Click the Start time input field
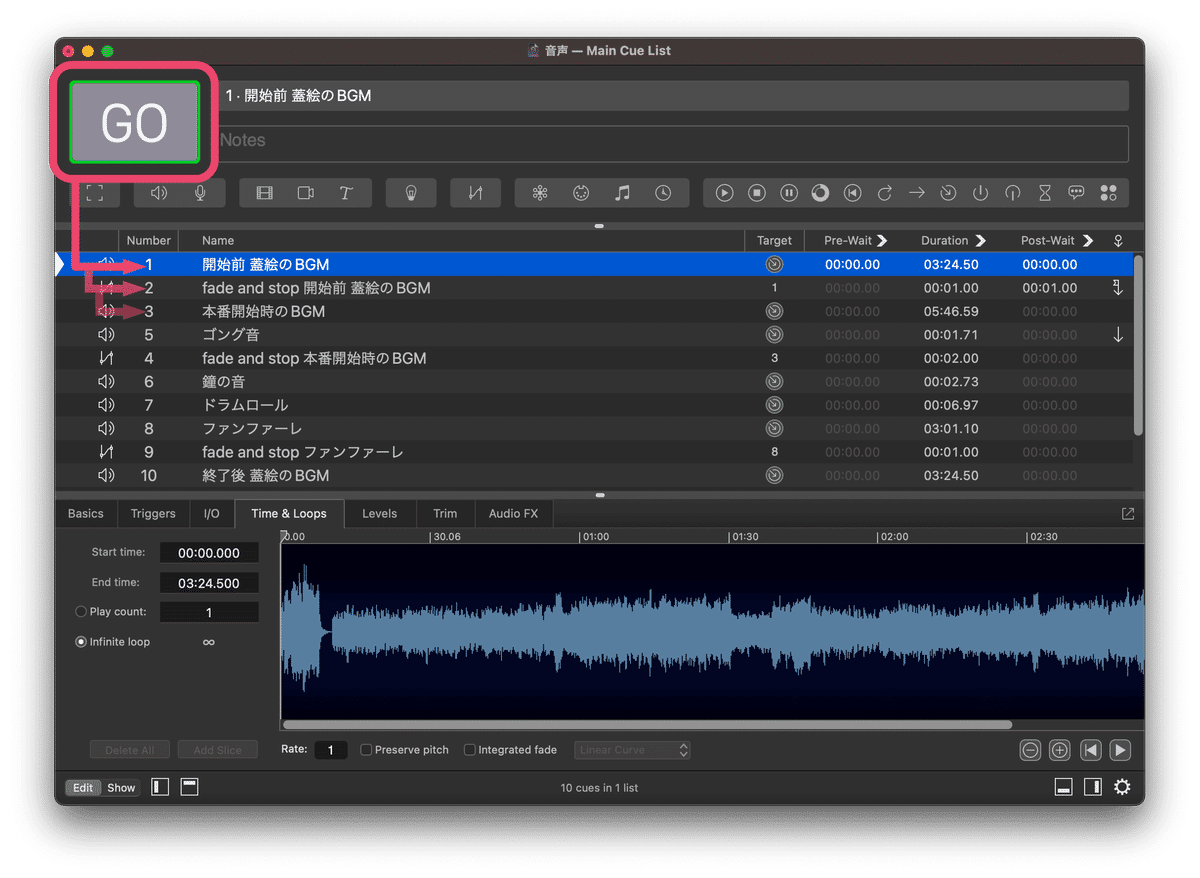Viewport: 1200px width, 878px height. [209, 552]
